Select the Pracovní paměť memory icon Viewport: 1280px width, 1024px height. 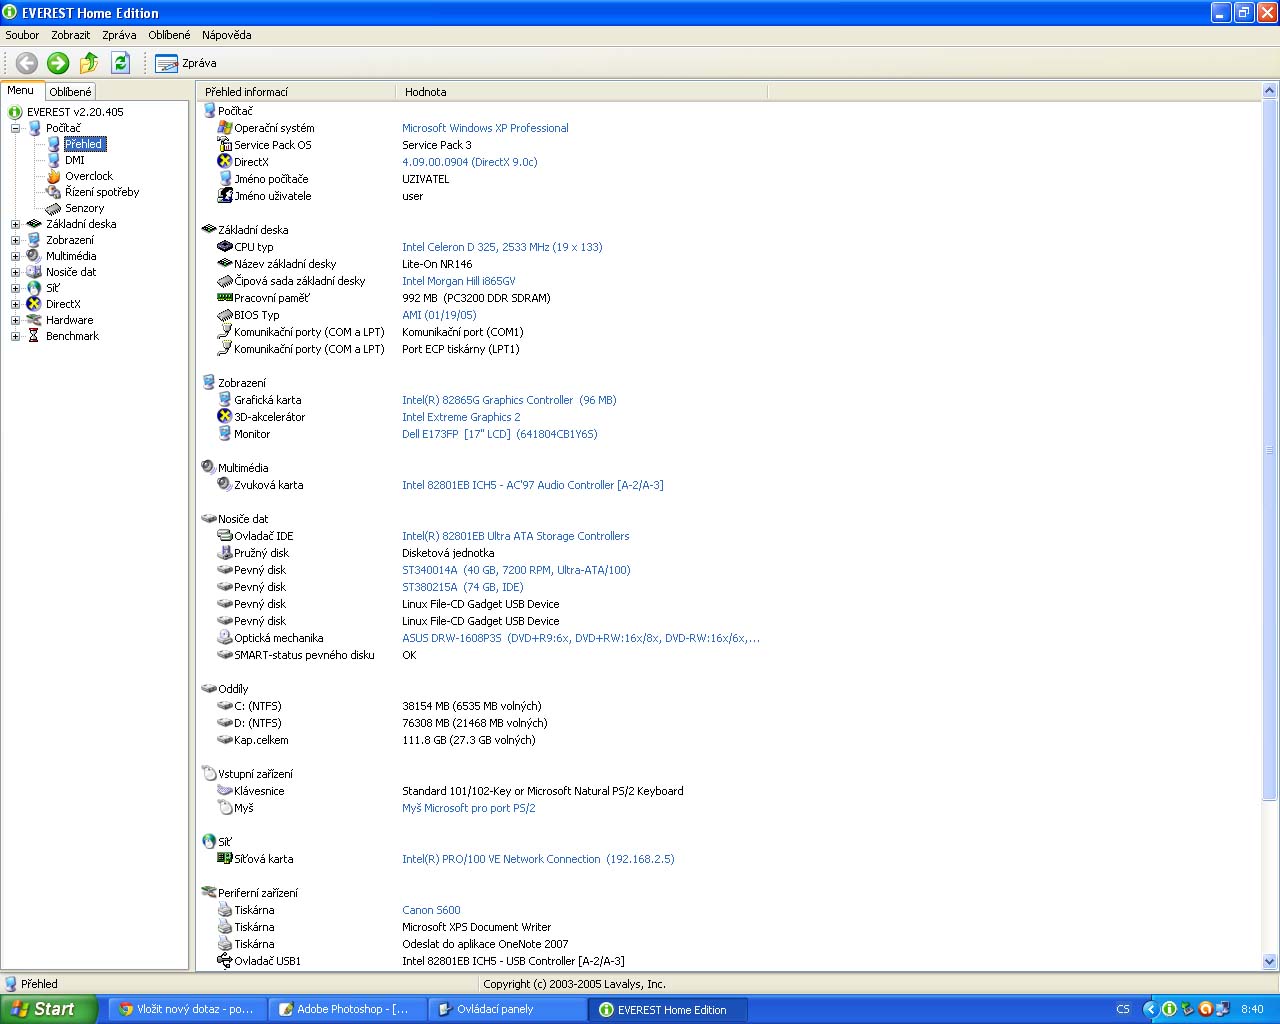(225, 298)
